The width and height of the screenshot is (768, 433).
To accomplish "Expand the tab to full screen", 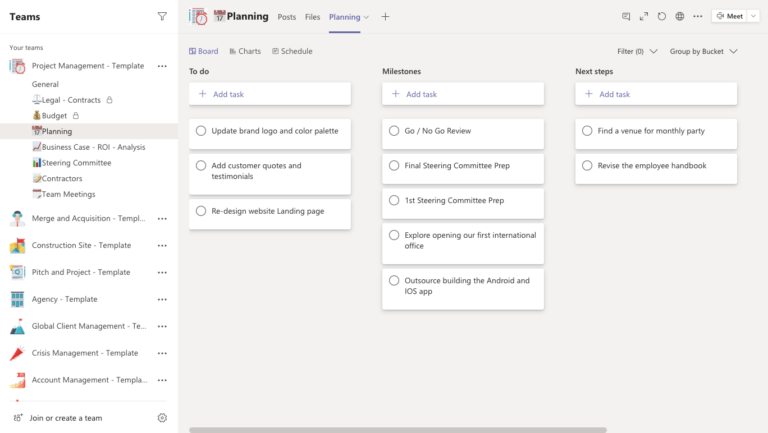I will [643, 16].
